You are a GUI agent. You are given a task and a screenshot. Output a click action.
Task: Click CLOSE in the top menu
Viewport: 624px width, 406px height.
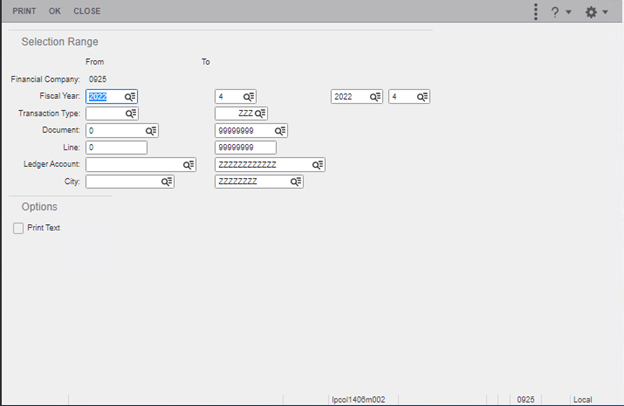click(87, 11)
